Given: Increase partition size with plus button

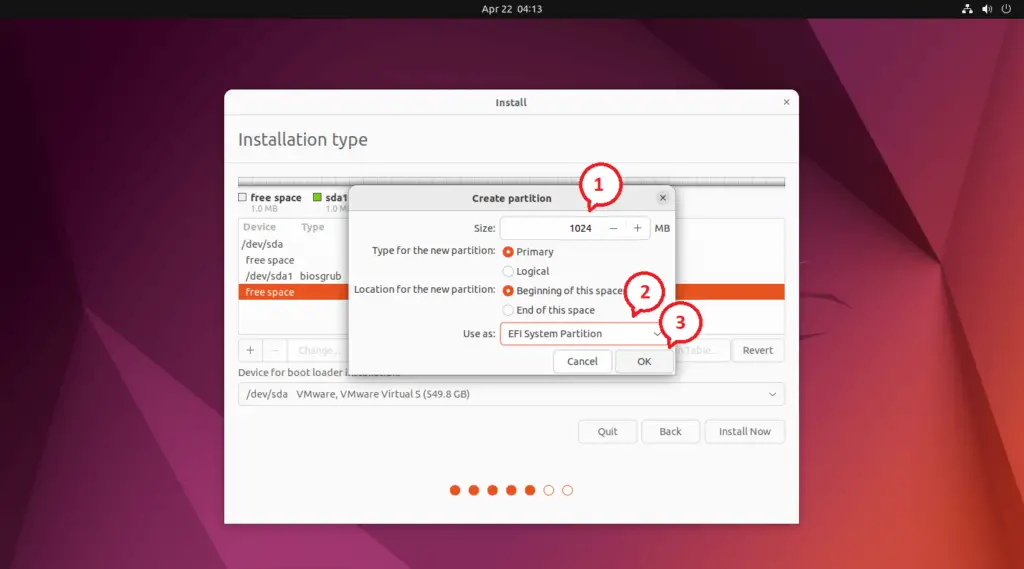Looking at the screenshot, I should pyautogui.click(x=637, y=228).
